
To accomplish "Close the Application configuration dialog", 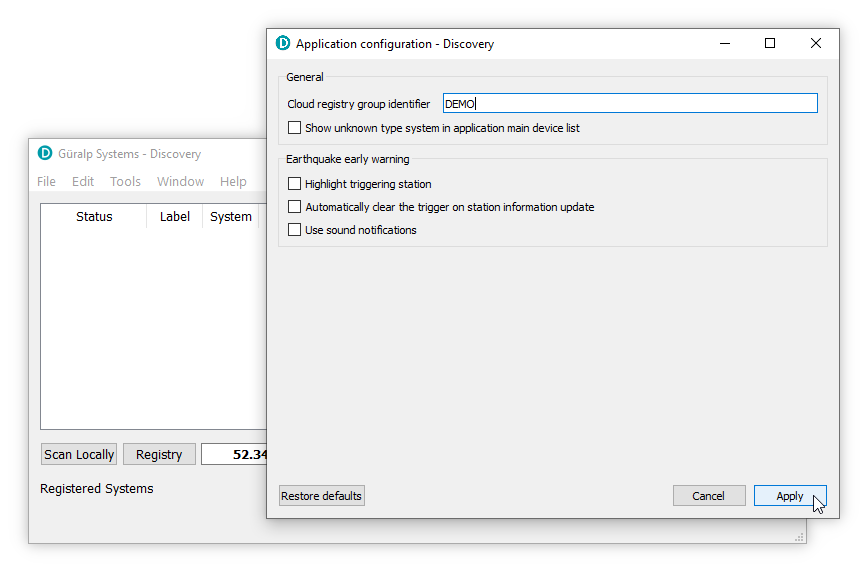I will [816, 43].
